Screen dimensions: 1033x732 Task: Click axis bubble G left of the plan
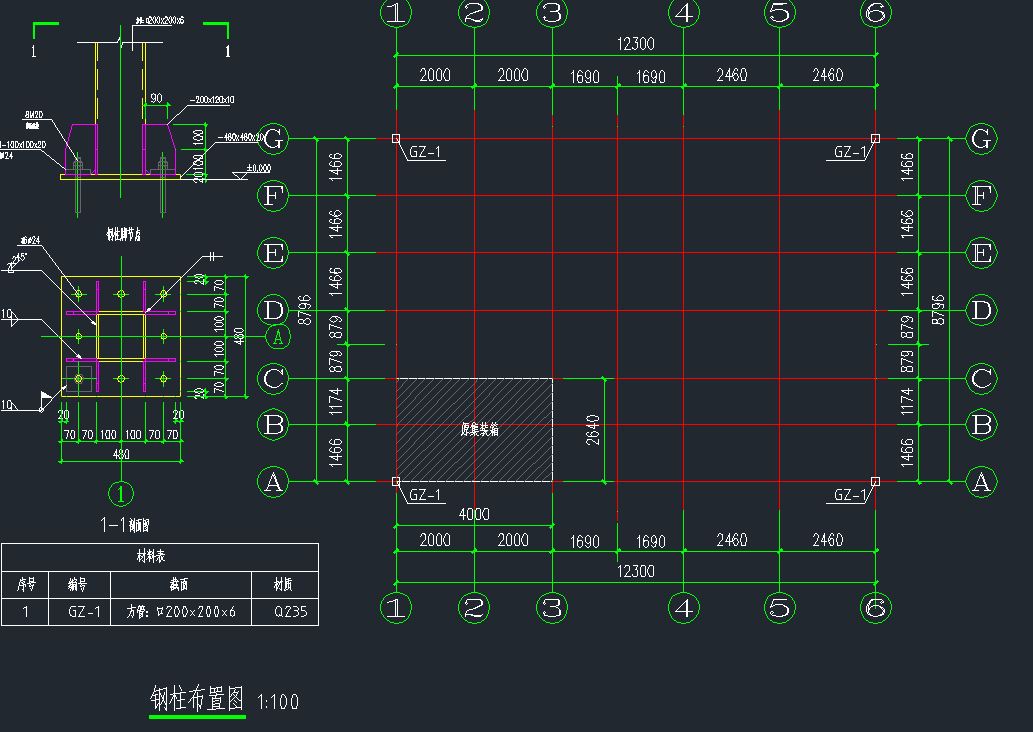pos(273,139)
